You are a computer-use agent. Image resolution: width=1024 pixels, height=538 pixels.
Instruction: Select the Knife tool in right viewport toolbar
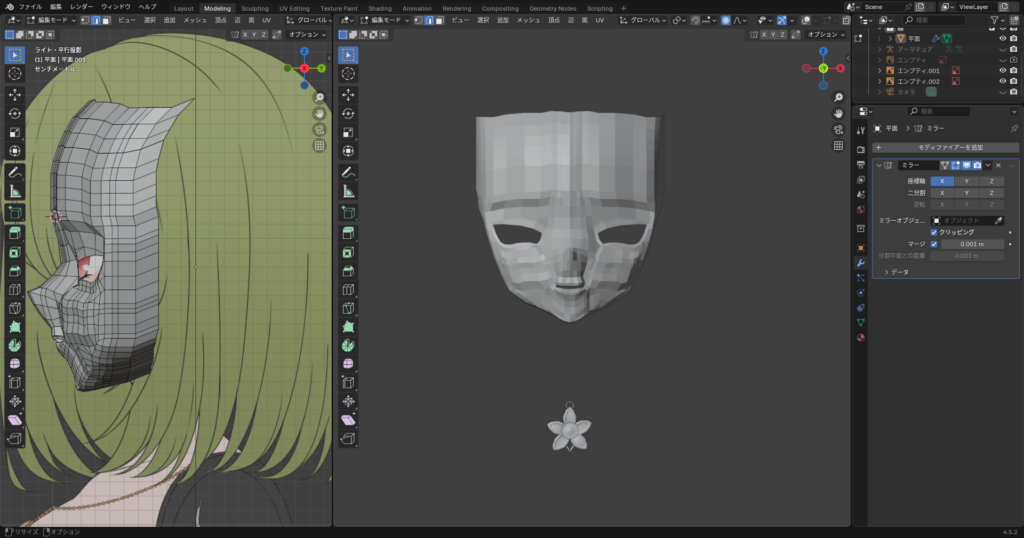(x=348, y=308)
